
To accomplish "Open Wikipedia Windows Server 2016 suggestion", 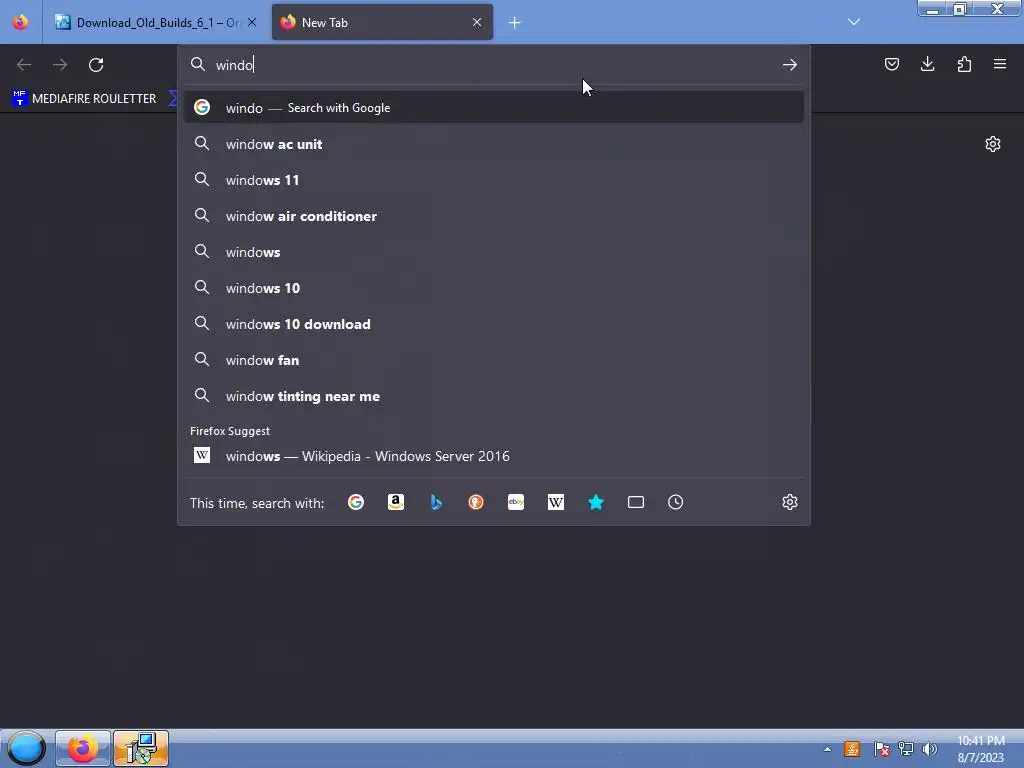I will (494, 456).
